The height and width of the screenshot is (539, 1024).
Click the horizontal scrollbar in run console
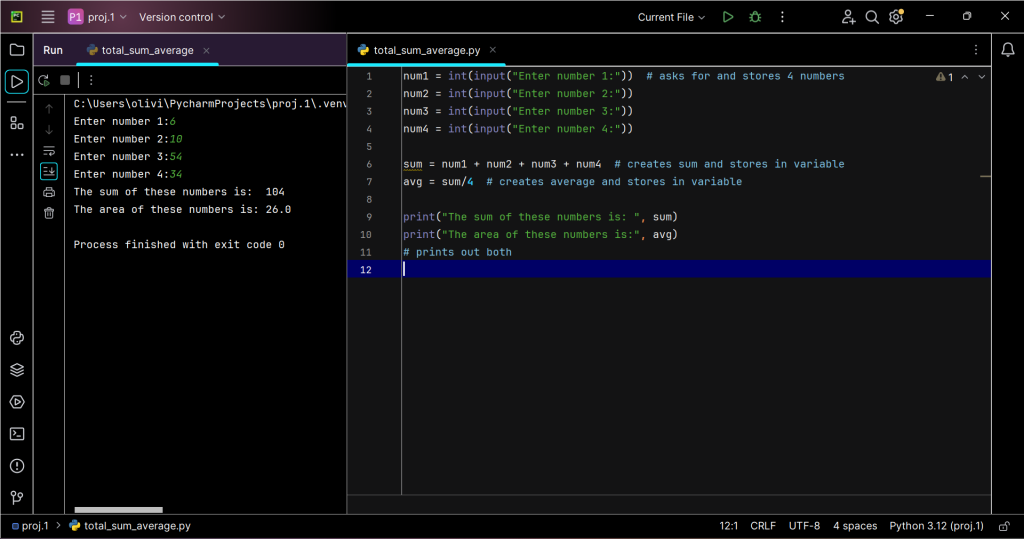[x=118, y=510]
